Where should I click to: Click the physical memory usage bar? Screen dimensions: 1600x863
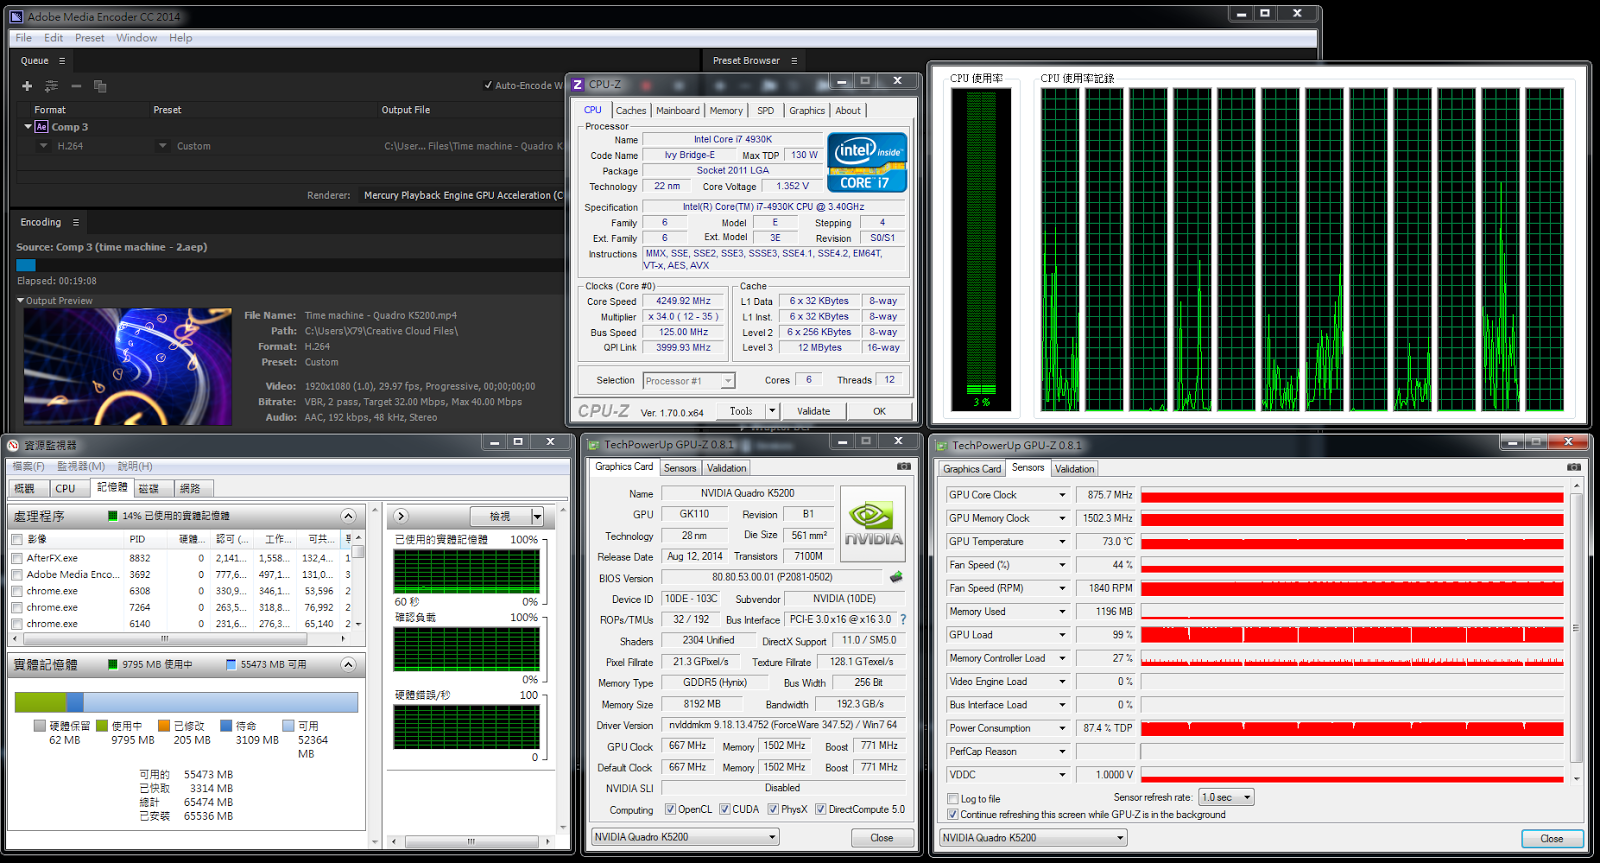(x=186, y=702)
